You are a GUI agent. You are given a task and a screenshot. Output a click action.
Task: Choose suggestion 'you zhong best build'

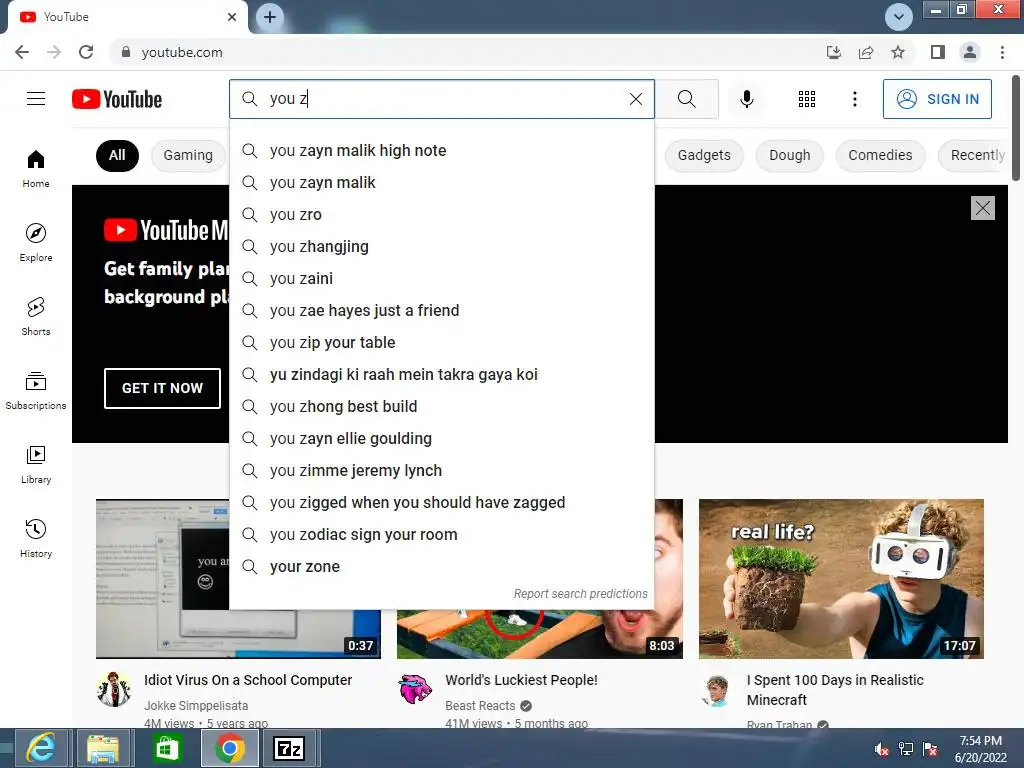coord(441,407)
